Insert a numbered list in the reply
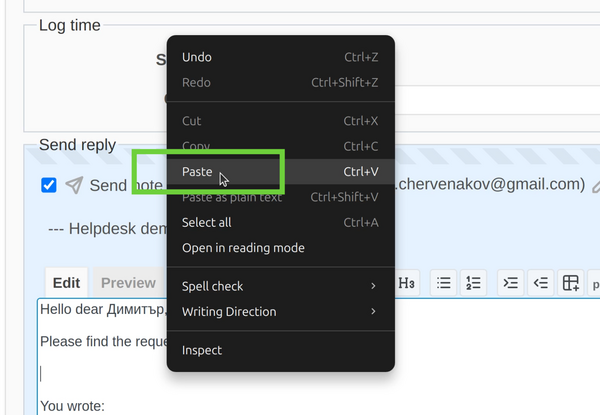 click(x=474, y=283)
